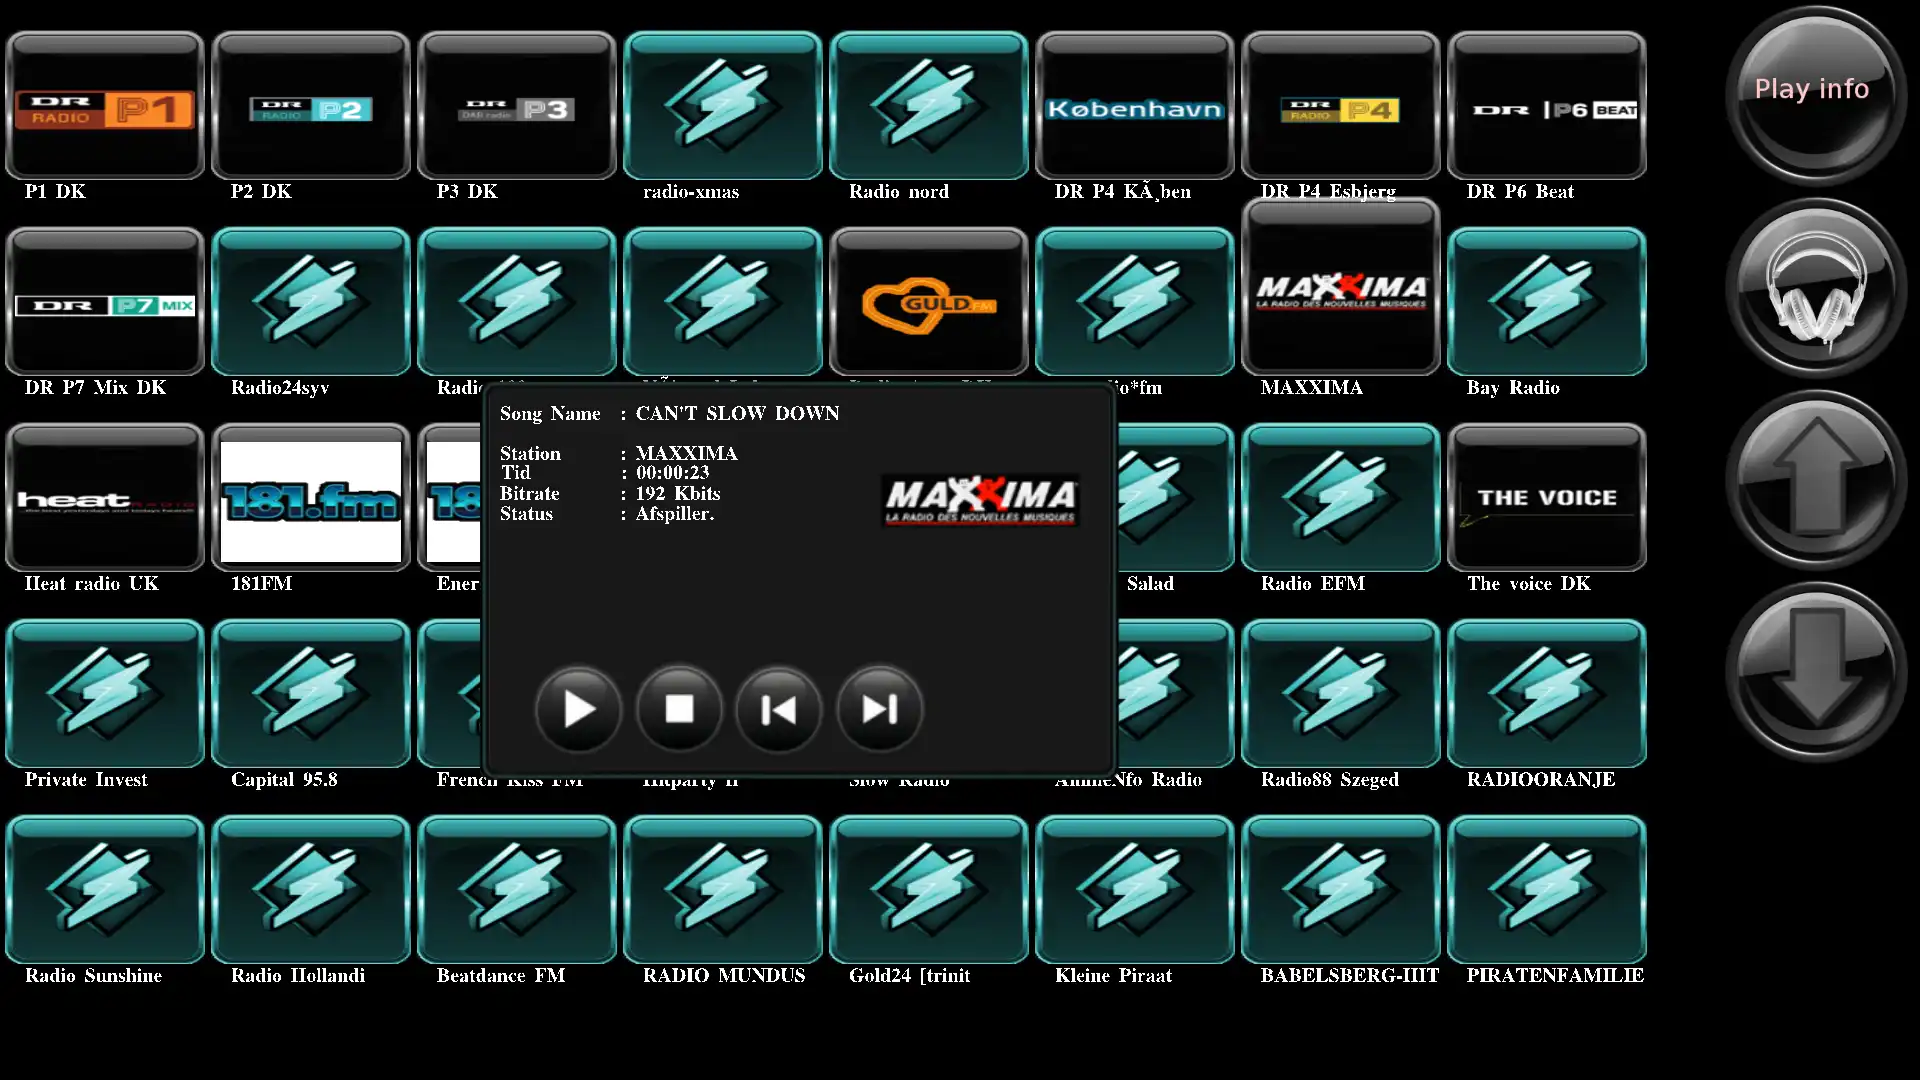Click the down arrow round button
The width and height of the screenshot is (1920, 1080).
click(x=1815, y=672)
